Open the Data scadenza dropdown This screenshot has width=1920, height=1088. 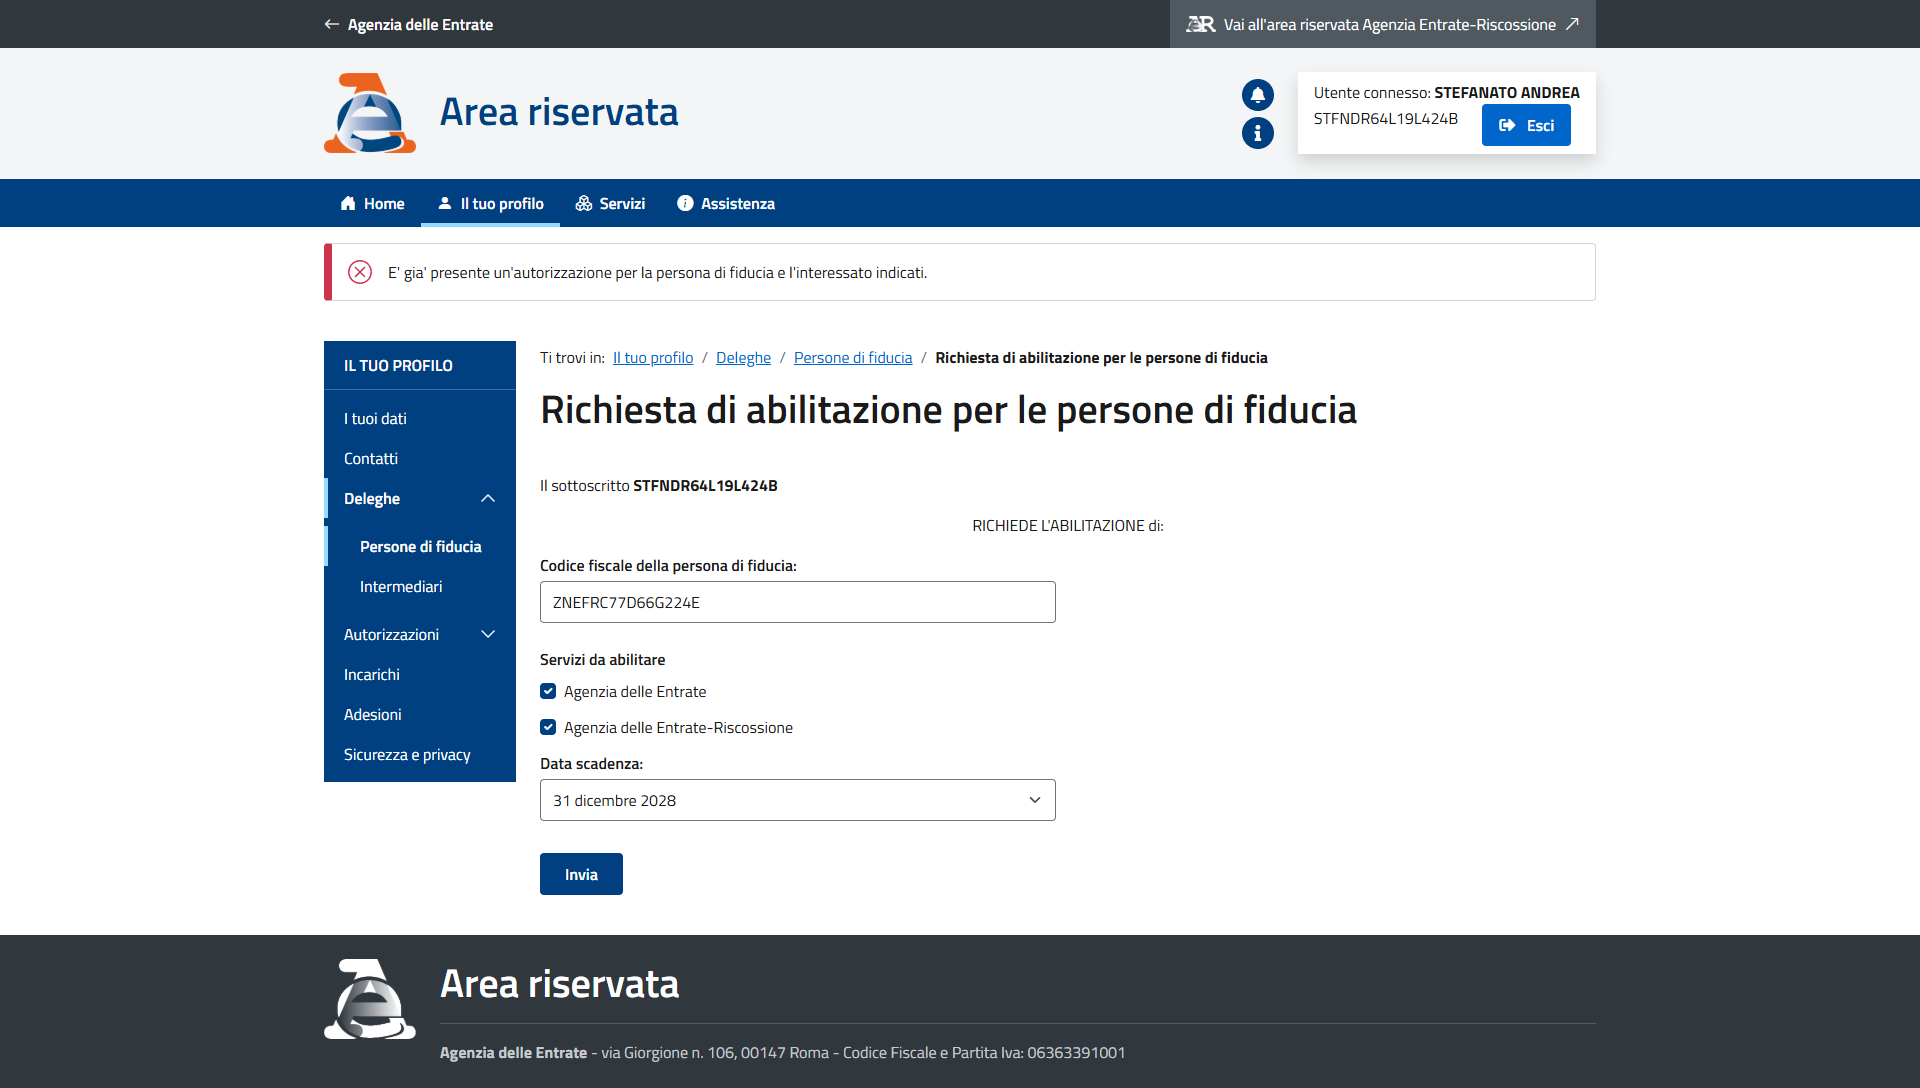(797, 800)
